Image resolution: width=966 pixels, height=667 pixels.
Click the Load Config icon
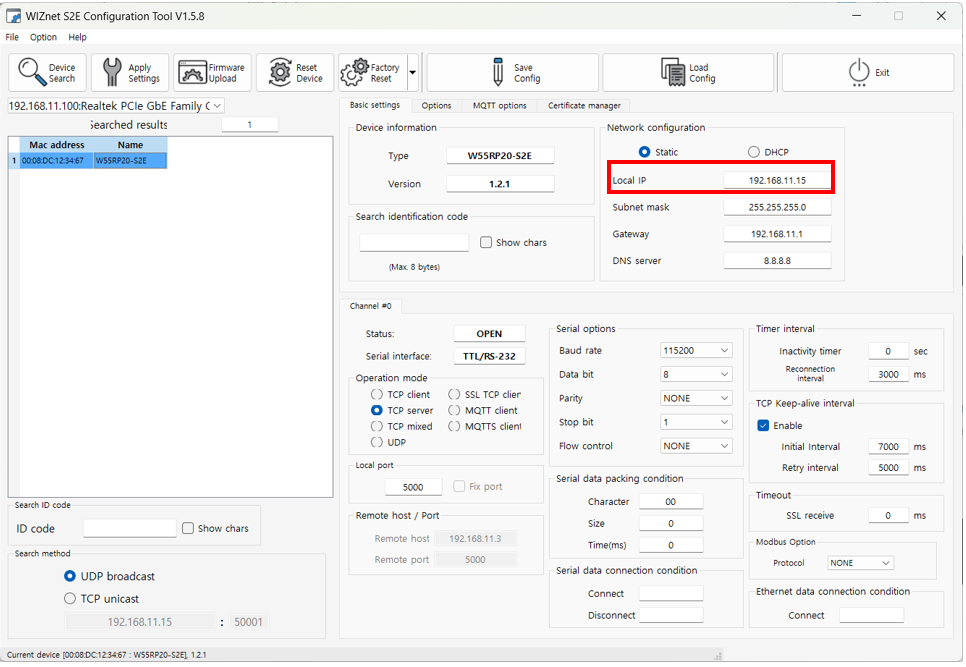tap(673, 73)
